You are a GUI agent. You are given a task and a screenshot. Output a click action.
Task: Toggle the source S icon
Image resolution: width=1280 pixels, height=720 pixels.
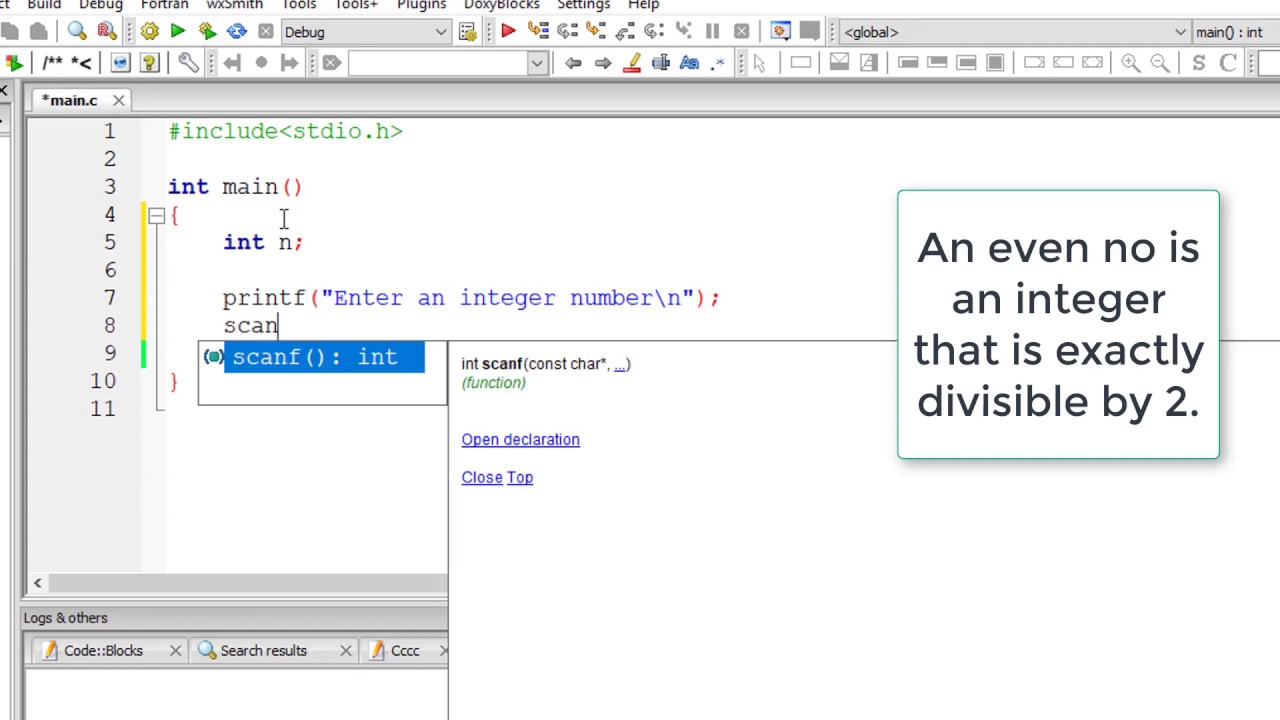pos(1199,63)
